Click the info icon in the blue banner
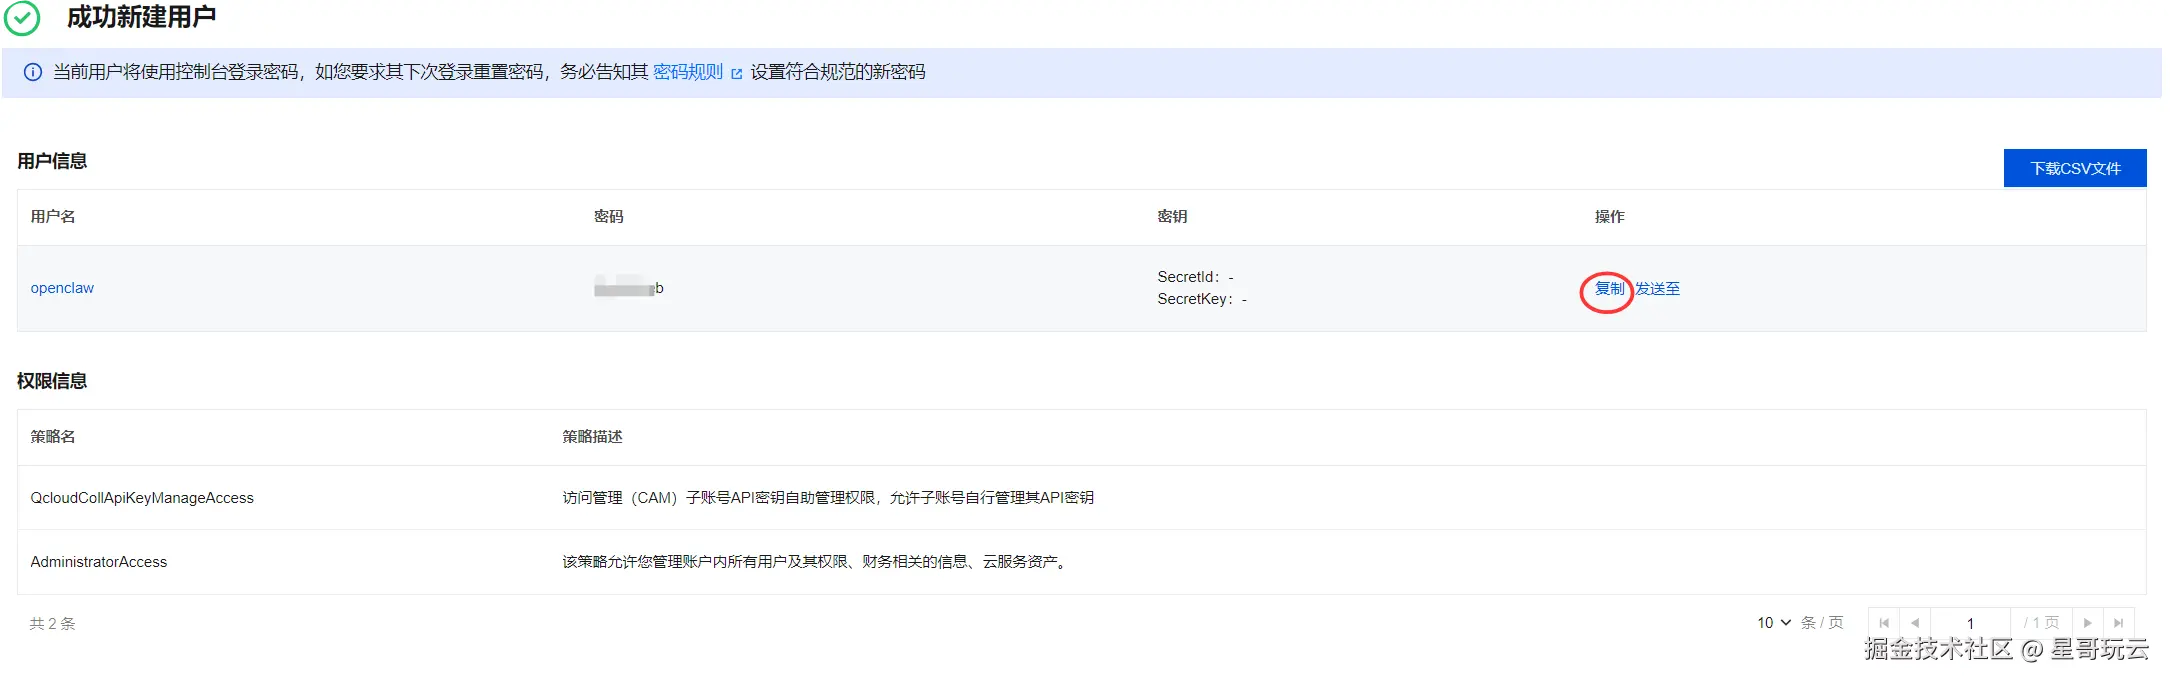2170x683 pixels. [x=33, y=72]
